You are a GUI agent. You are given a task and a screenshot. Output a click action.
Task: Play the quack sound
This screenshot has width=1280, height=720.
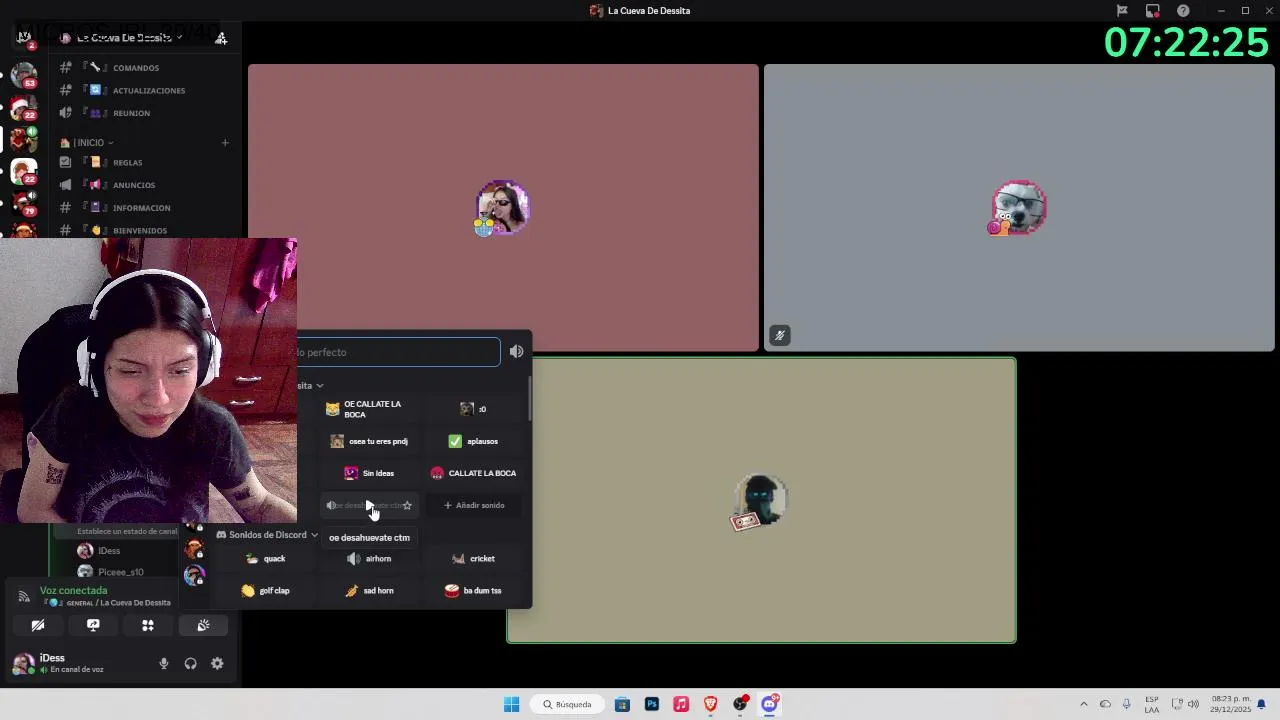click(x=266, y=559)
